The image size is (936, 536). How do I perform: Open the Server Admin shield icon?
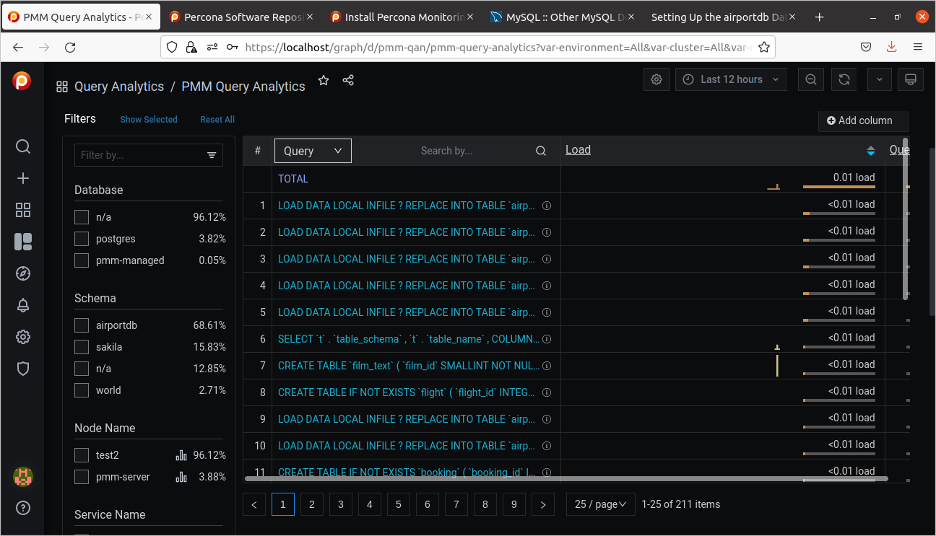point(23,368)
